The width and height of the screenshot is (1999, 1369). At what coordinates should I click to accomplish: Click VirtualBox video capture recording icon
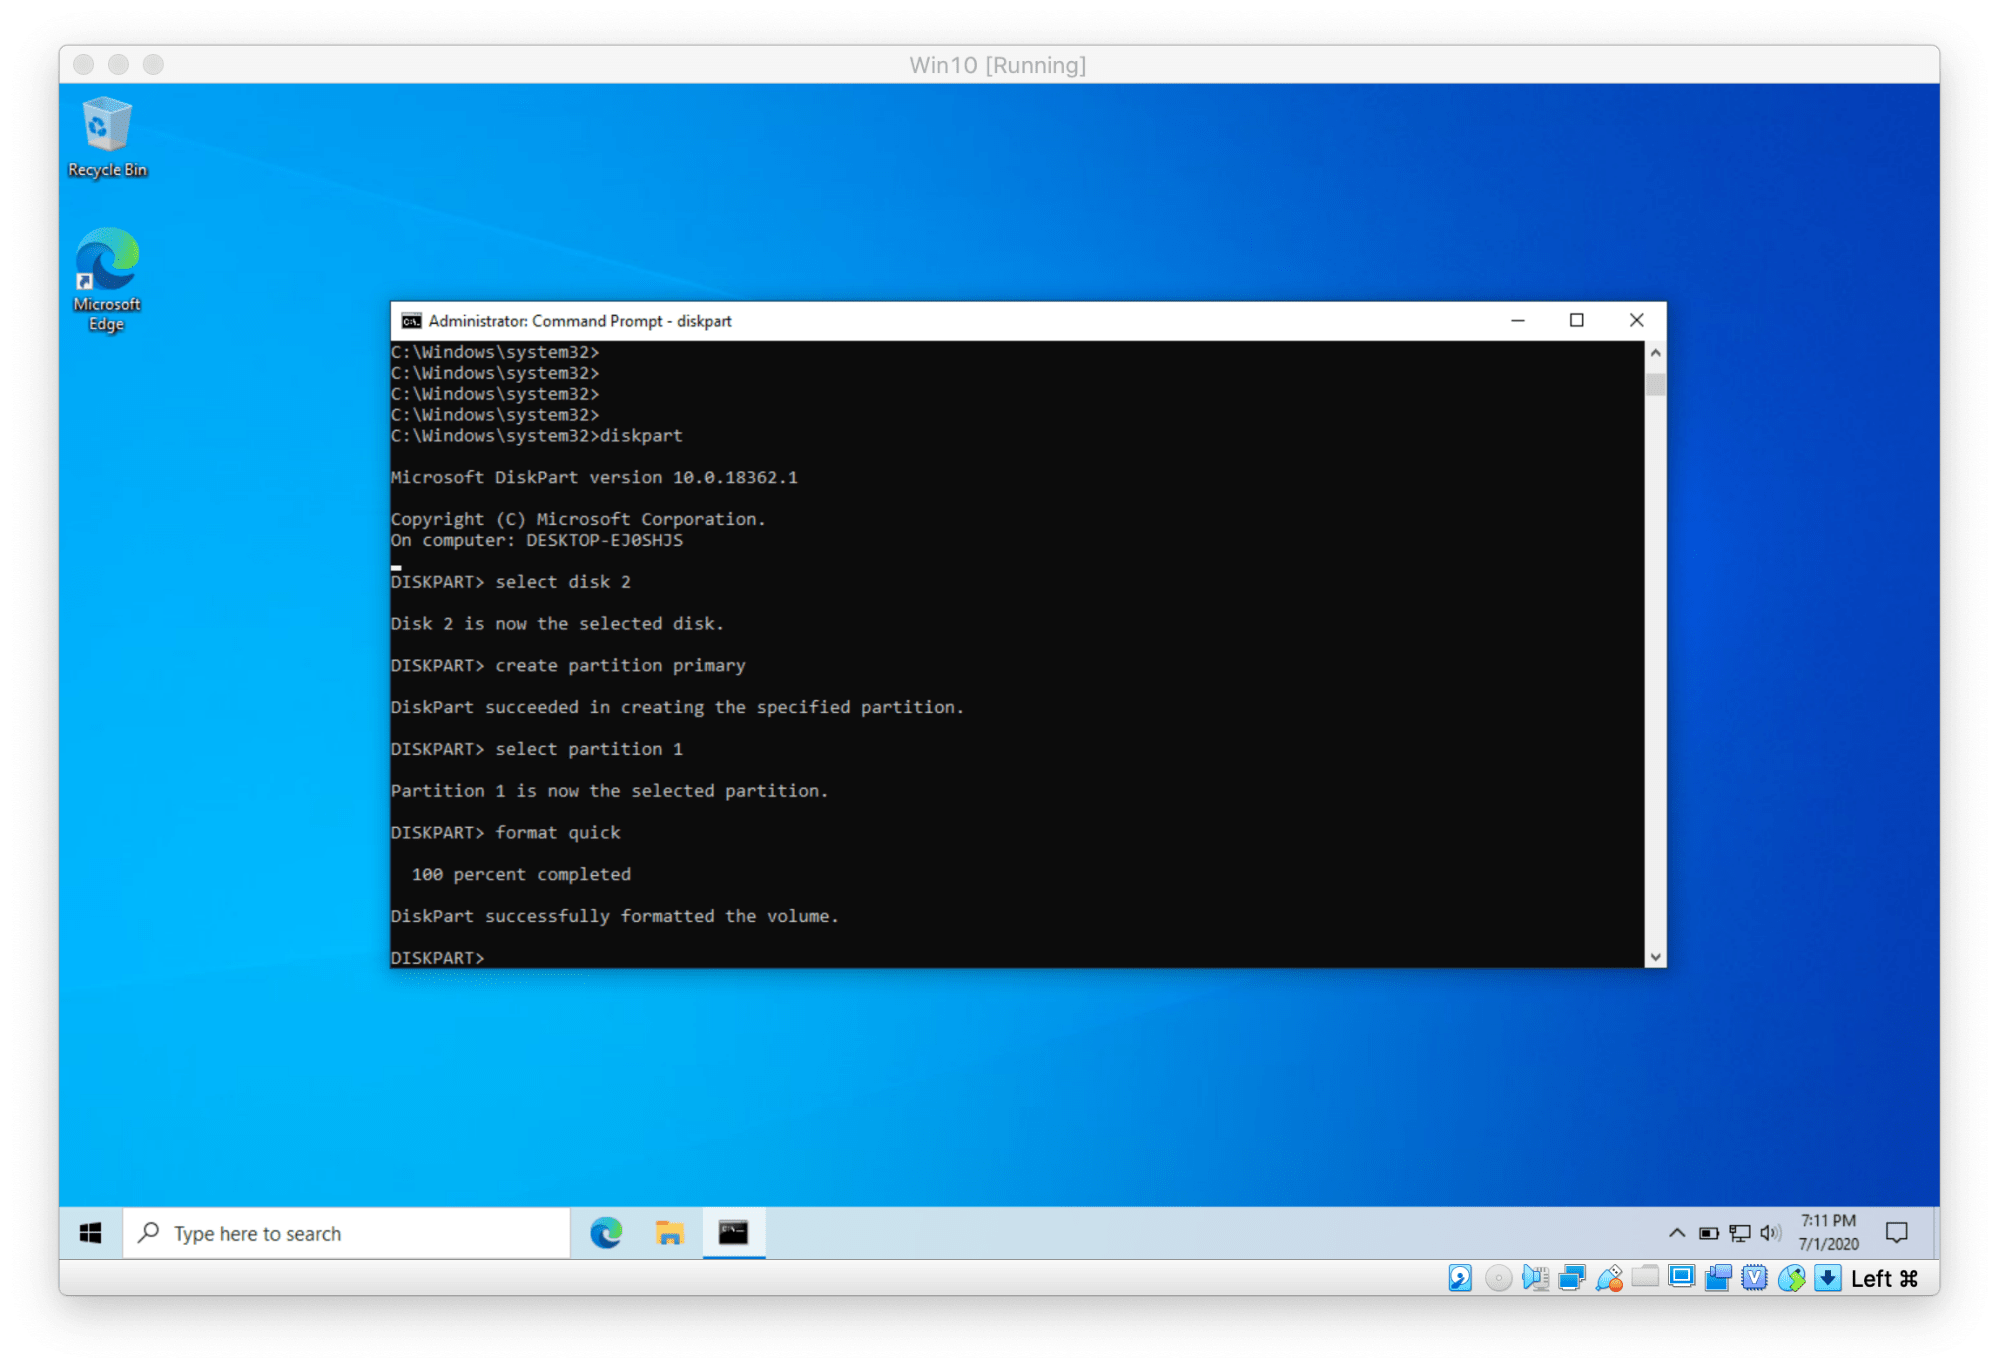pyautogui.click(x=1718, y=1278)
